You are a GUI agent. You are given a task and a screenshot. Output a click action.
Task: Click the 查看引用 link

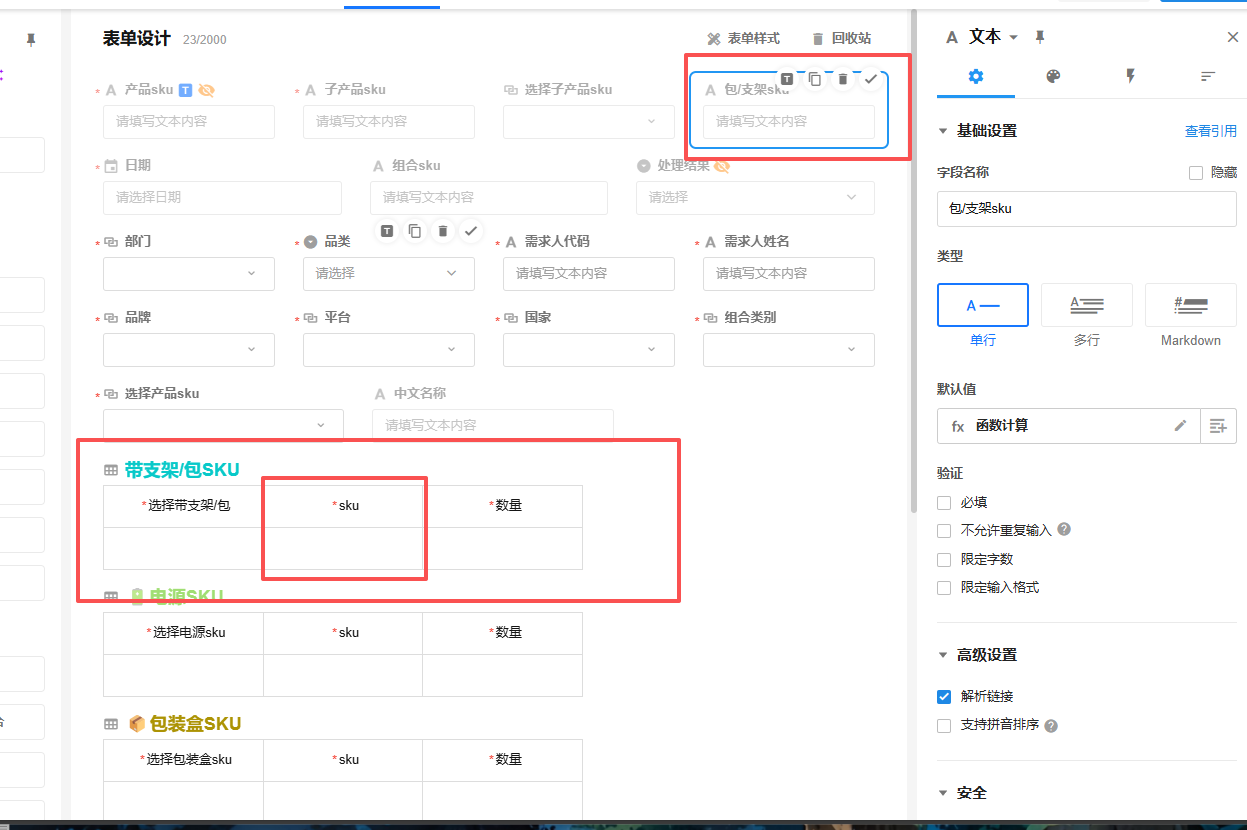(x=1213, y=130)
